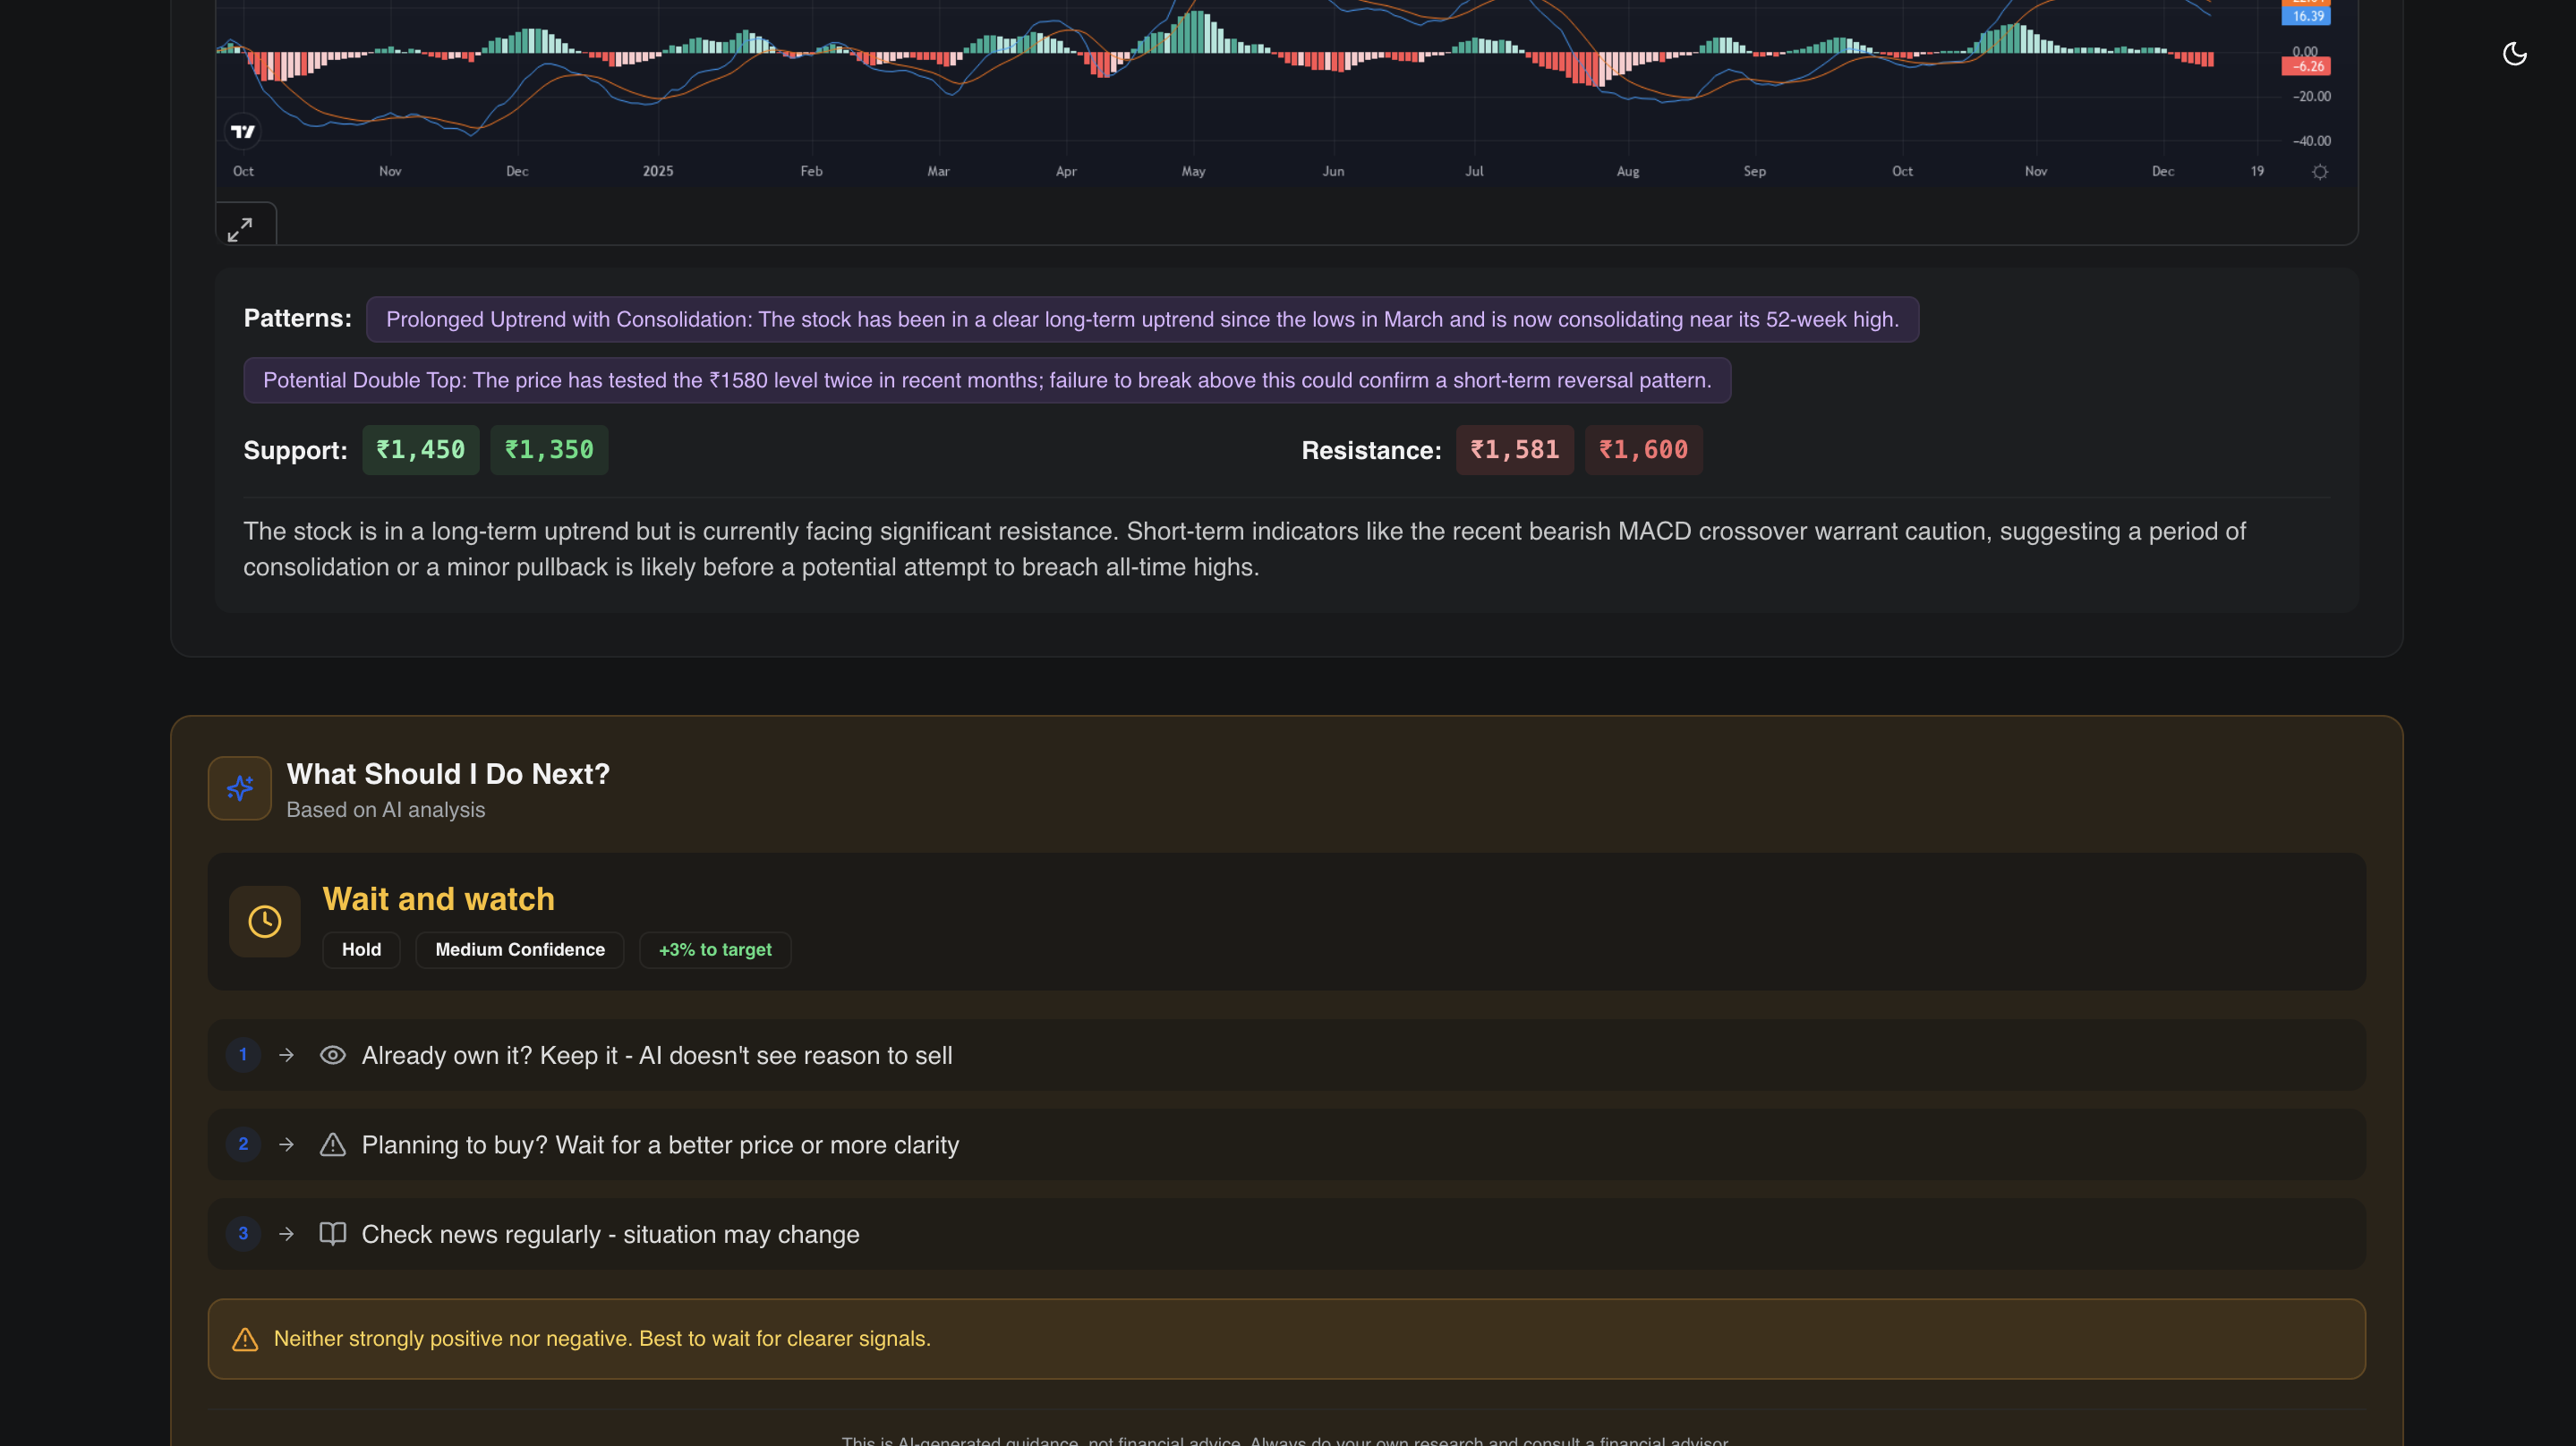
Task: Click the clock icon next to 'Wait and watch'
Action: pyautogui.click(x=264, y=921)
